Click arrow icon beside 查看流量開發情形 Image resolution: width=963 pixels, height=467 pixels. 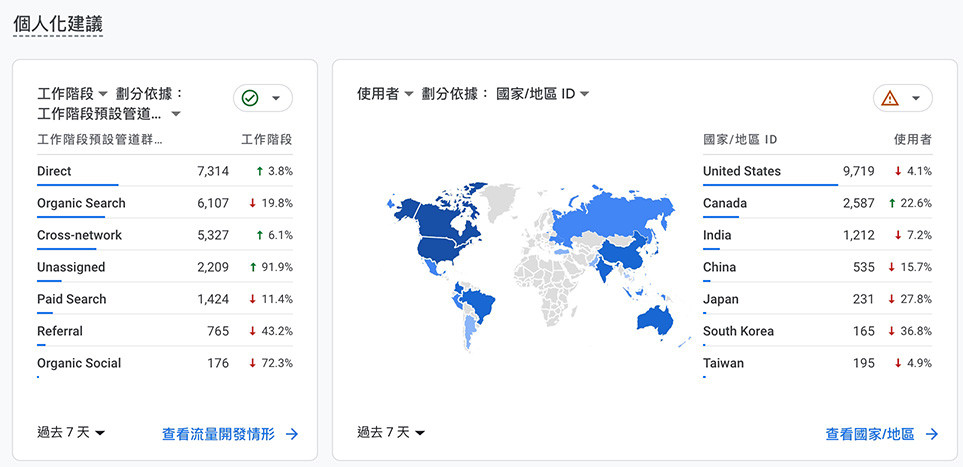pos(292,434)
